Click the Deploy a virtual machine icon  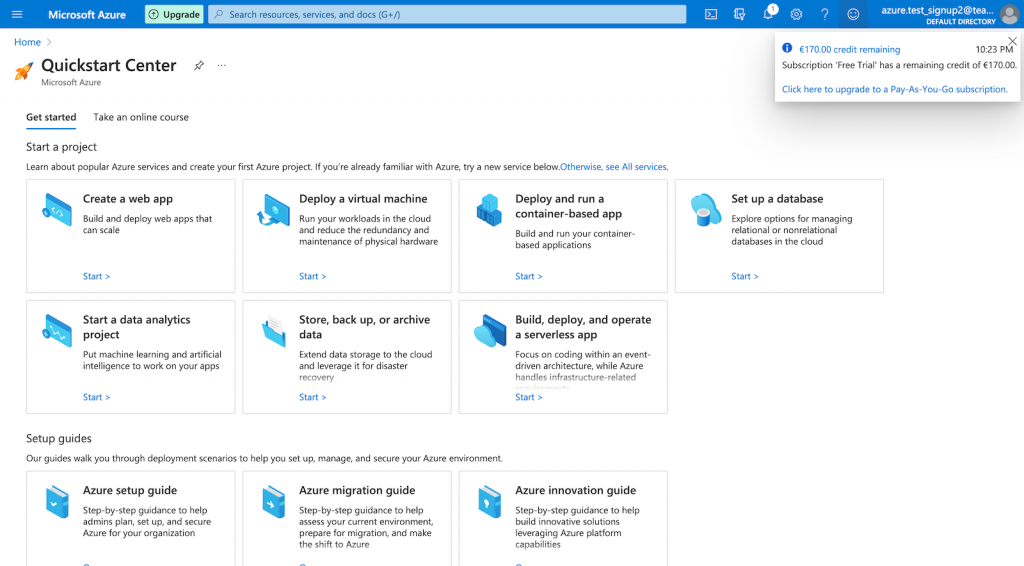pos(274,210)
